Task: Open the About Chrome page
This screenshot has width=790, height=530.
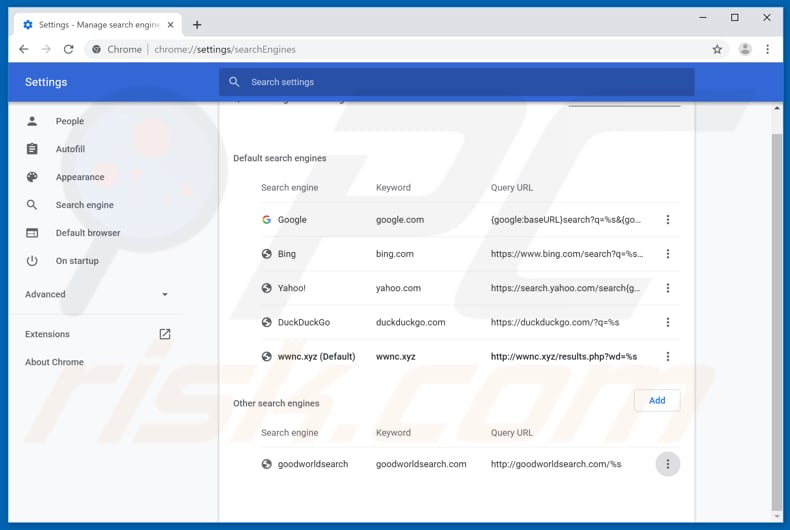Action: tap(54, 362)
